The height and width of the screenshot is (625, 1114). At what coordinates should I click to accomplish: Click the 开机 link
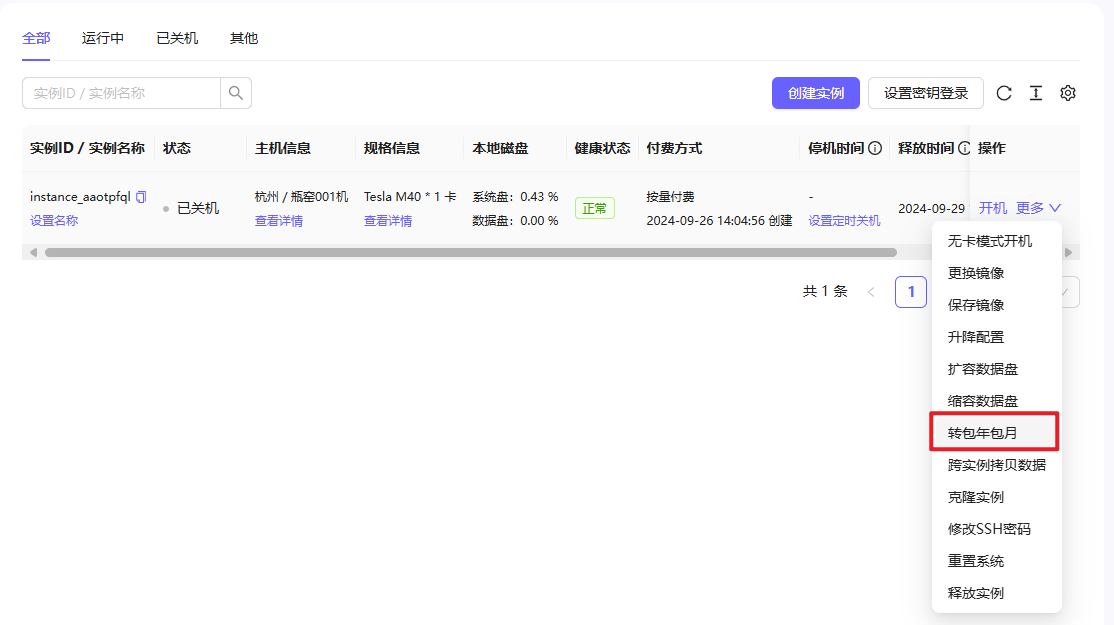[993, 208]
